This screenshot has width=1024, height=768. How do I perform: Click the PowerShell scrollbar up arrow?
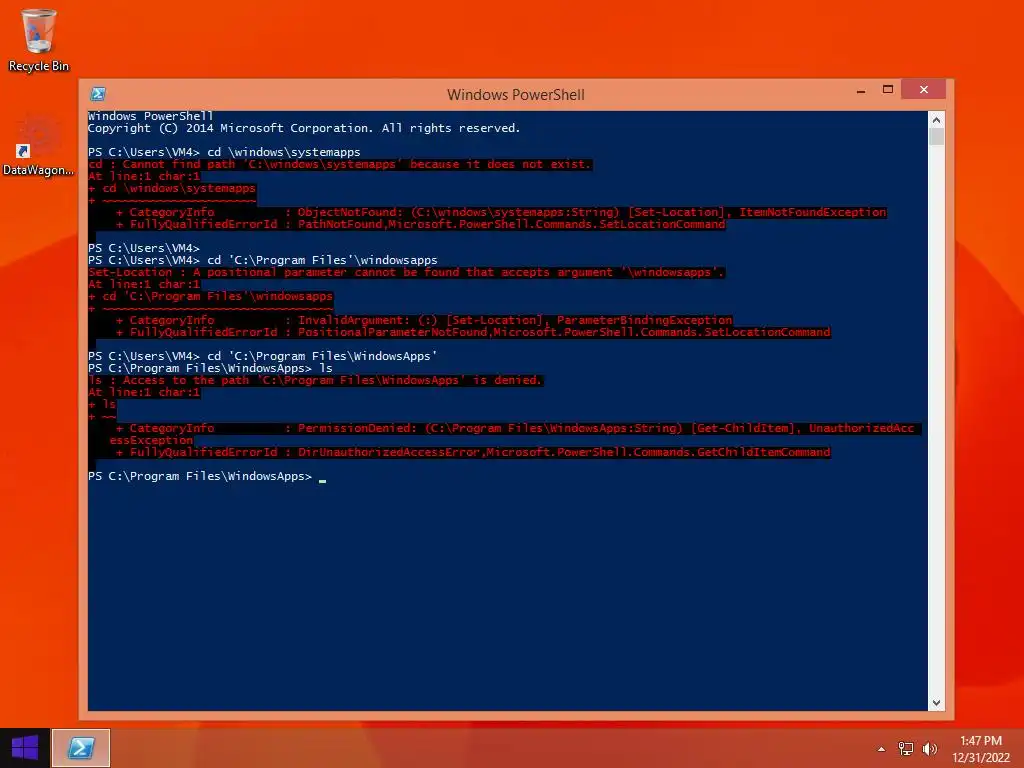pyautogui.click(x=936, y=120)
